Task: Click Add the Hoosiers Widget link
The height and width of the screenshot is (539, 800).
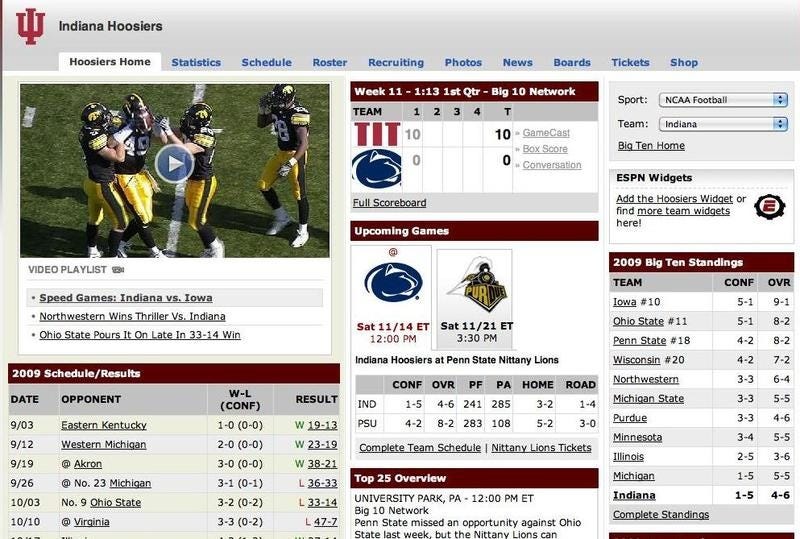Action: click(x=674, y=199)
